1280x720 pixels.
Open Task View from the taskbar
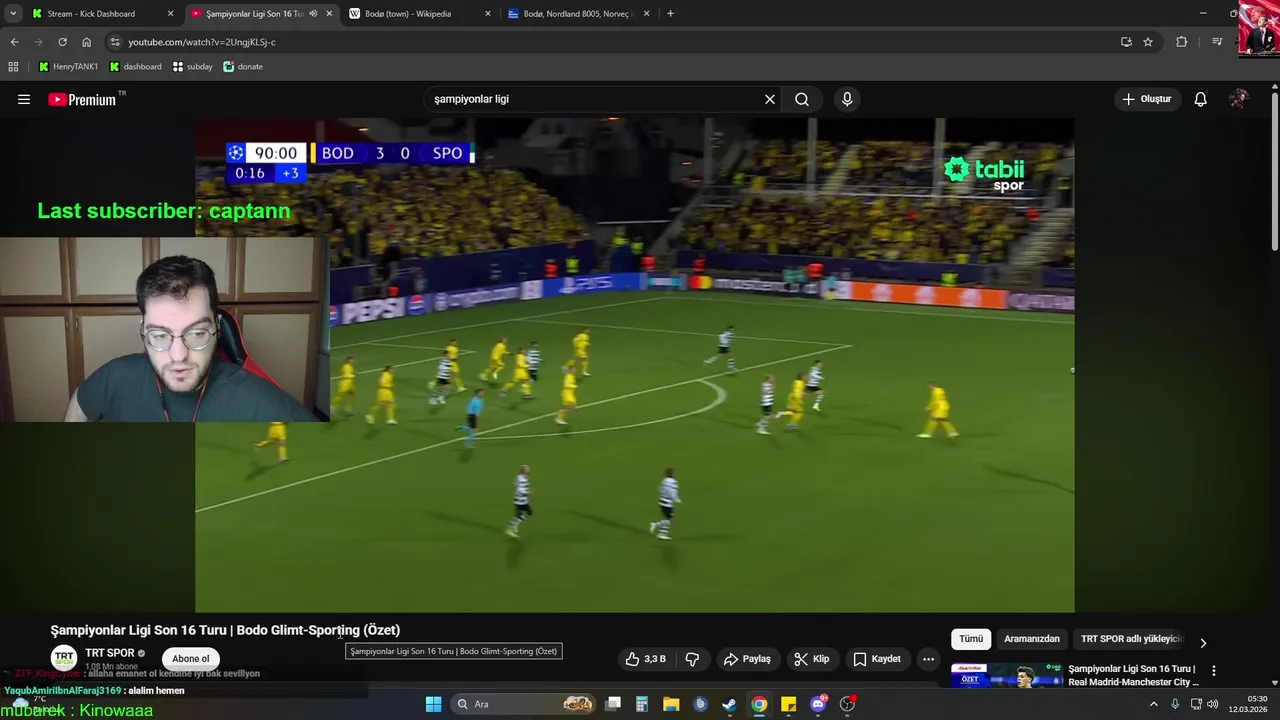(x=613, y=704)
